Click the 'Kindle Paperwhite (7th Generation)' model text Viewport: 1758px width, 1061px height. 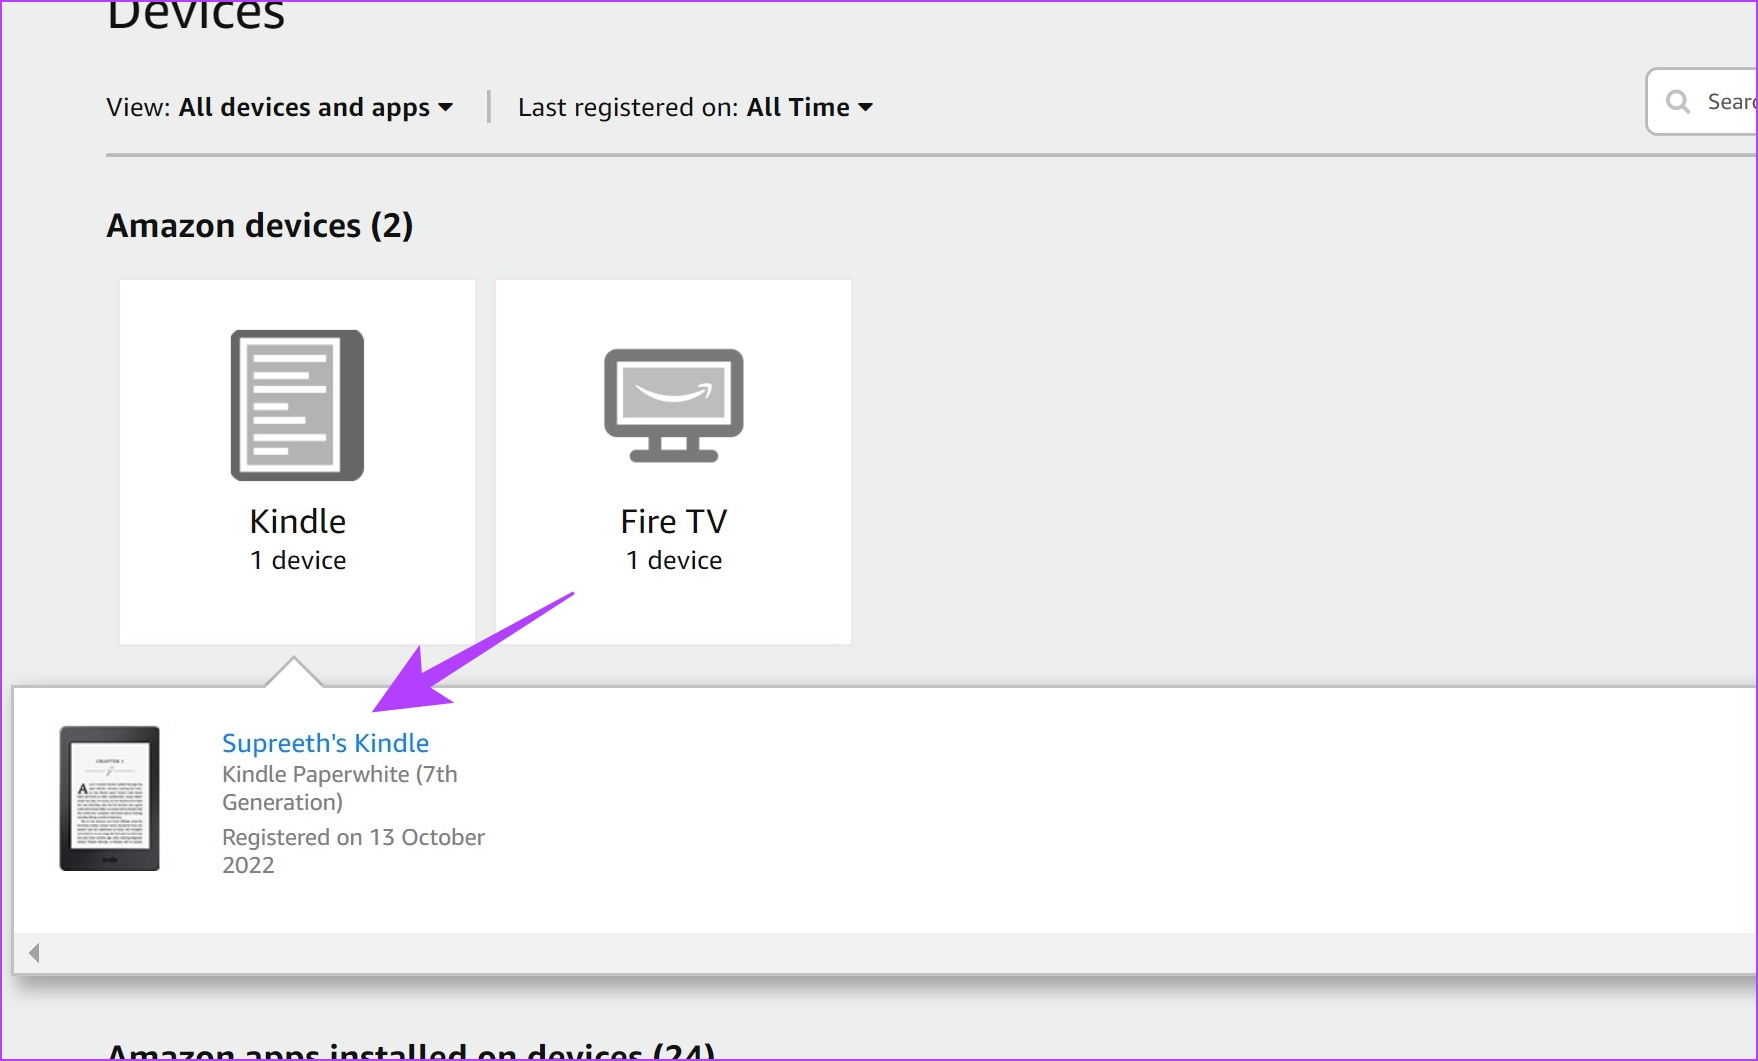(x=339, y=788)
